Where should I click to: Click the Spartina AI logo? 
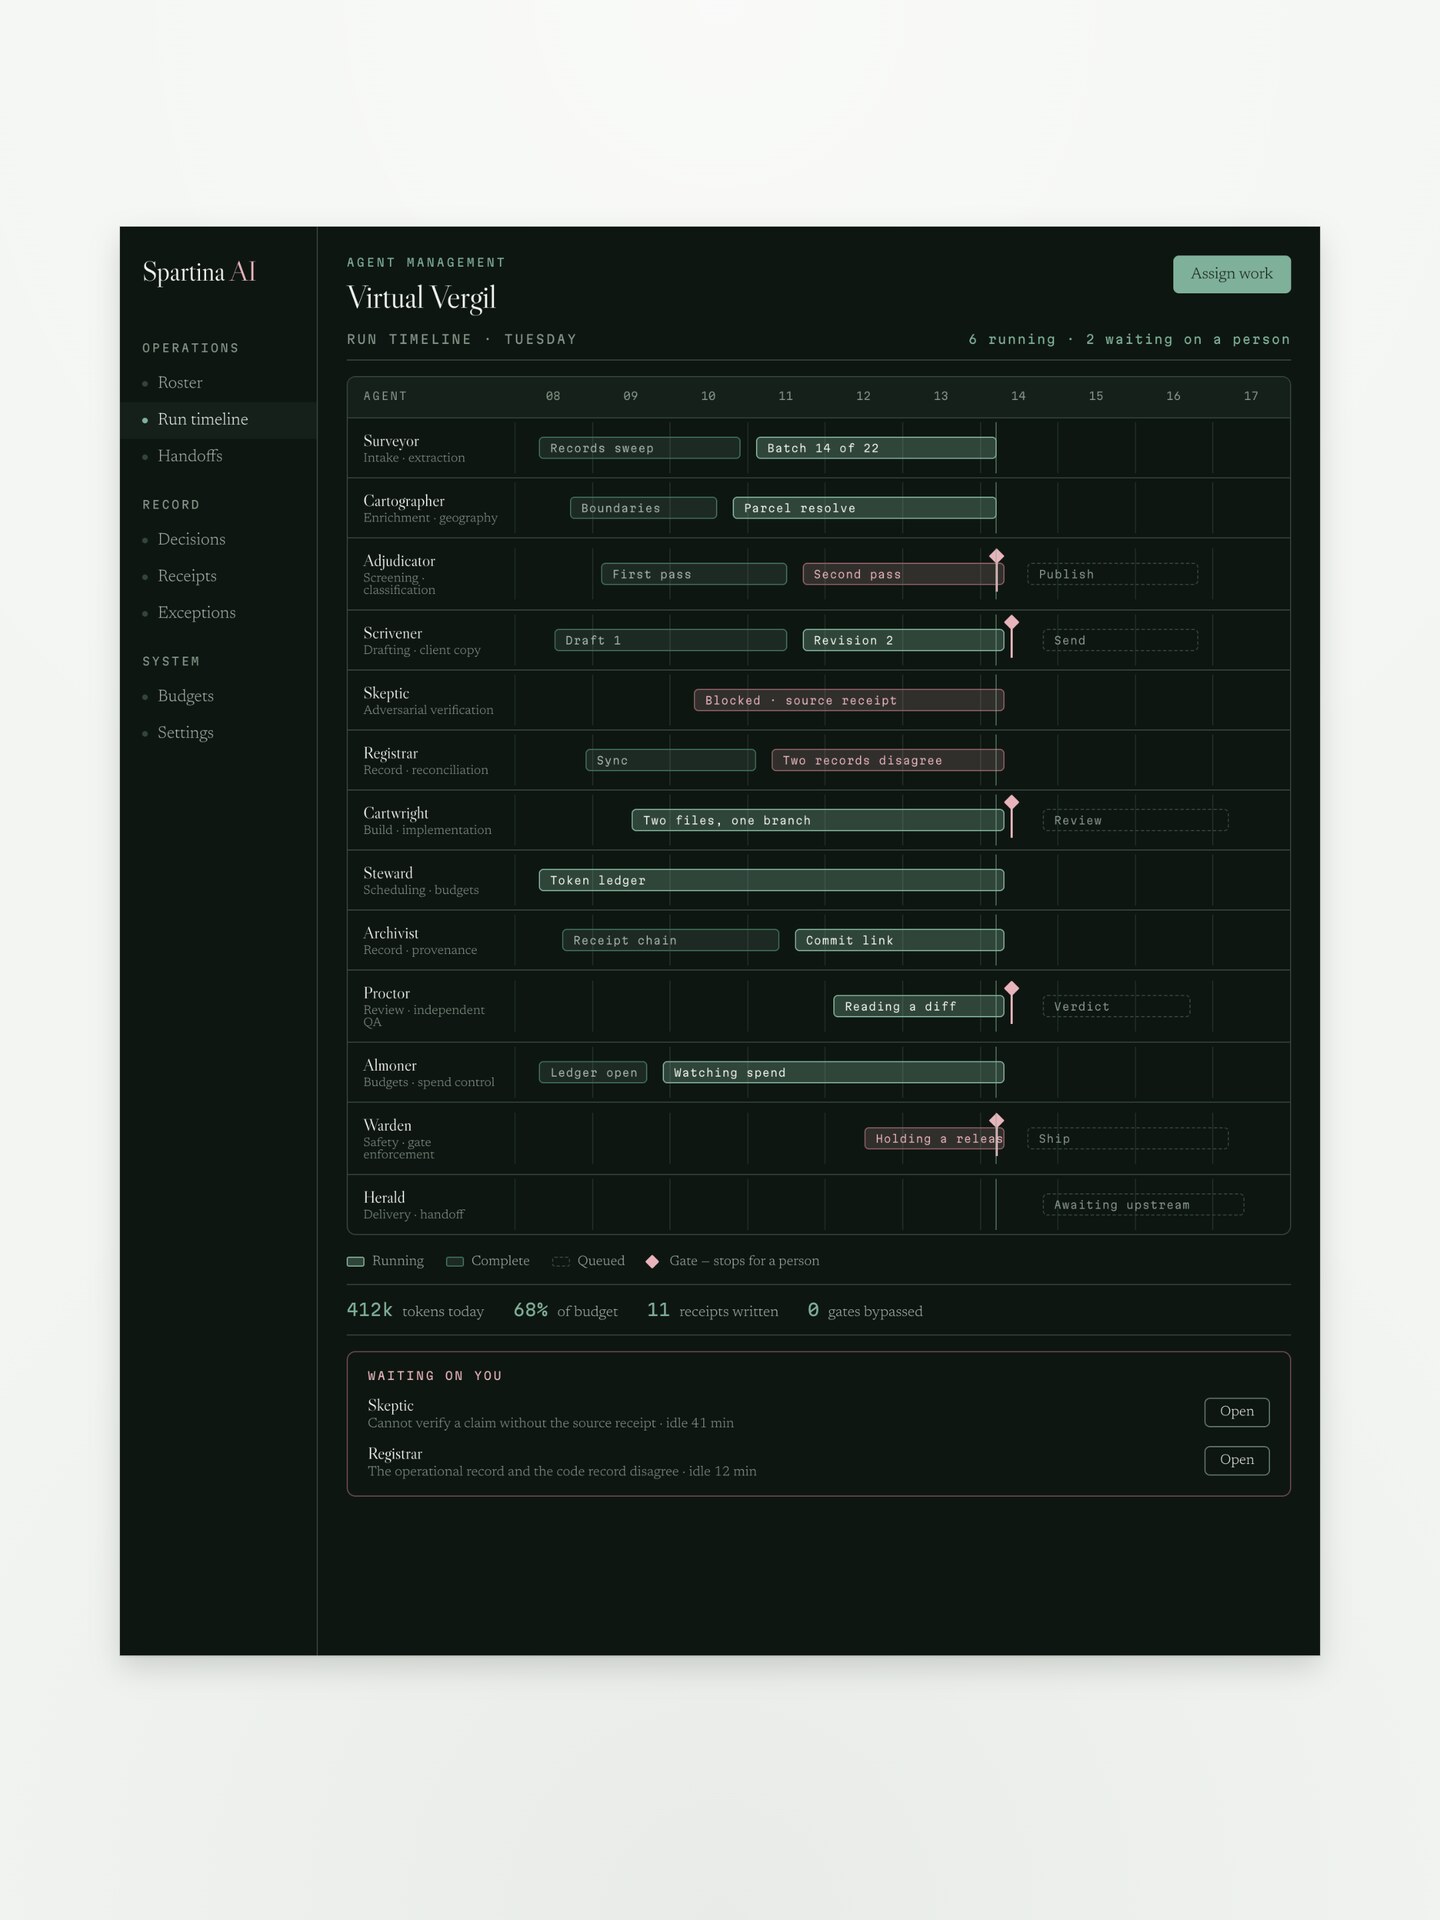coord(199,272)
